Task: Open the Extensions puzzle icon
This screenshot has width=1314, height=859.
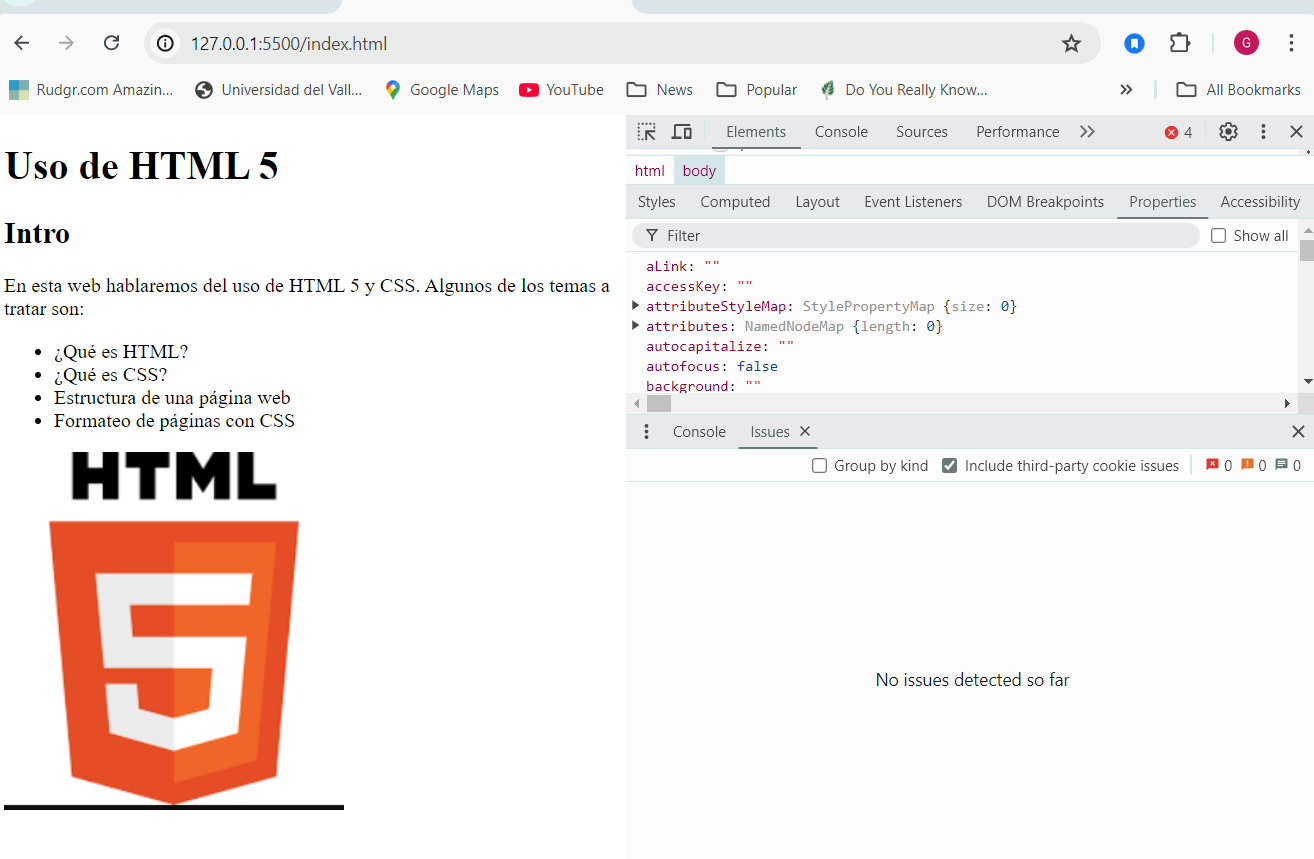Action: 1180,43
